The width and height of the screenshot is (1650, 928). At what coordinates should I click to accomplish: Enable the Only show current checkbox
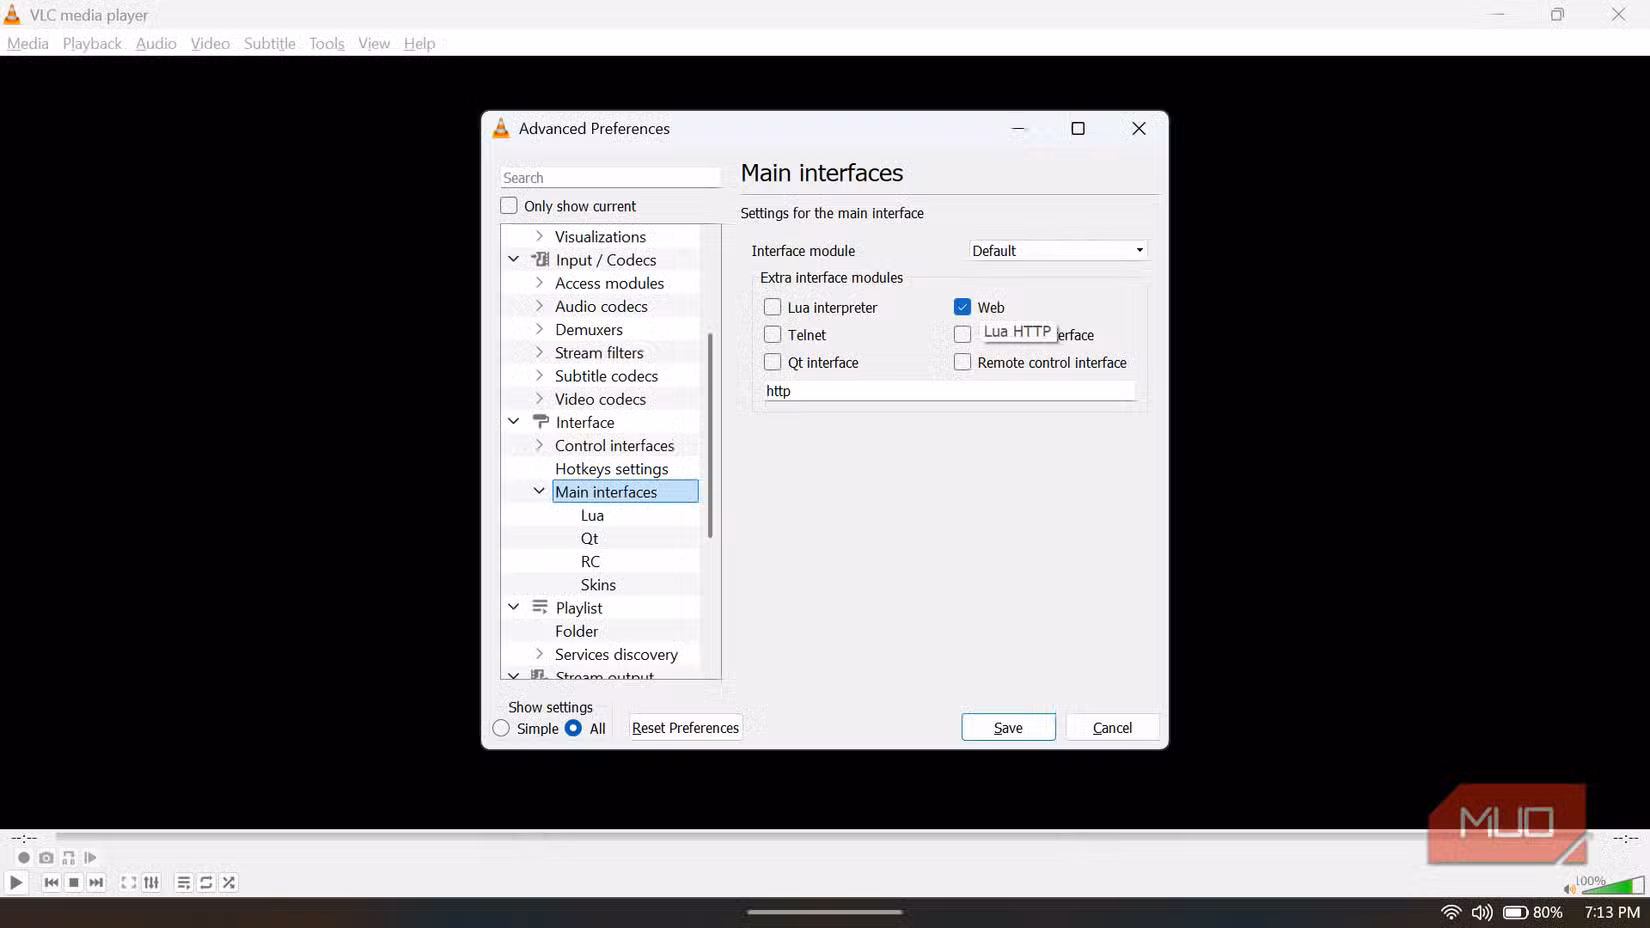point(509,206)
